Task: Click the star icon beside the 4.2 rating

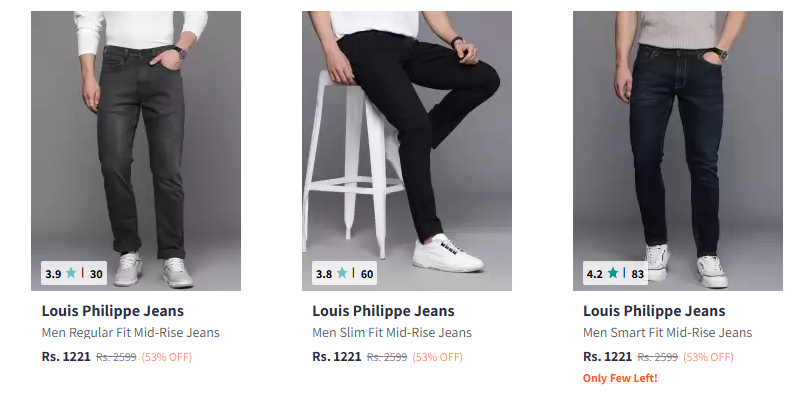Action: tap(613, 273)
